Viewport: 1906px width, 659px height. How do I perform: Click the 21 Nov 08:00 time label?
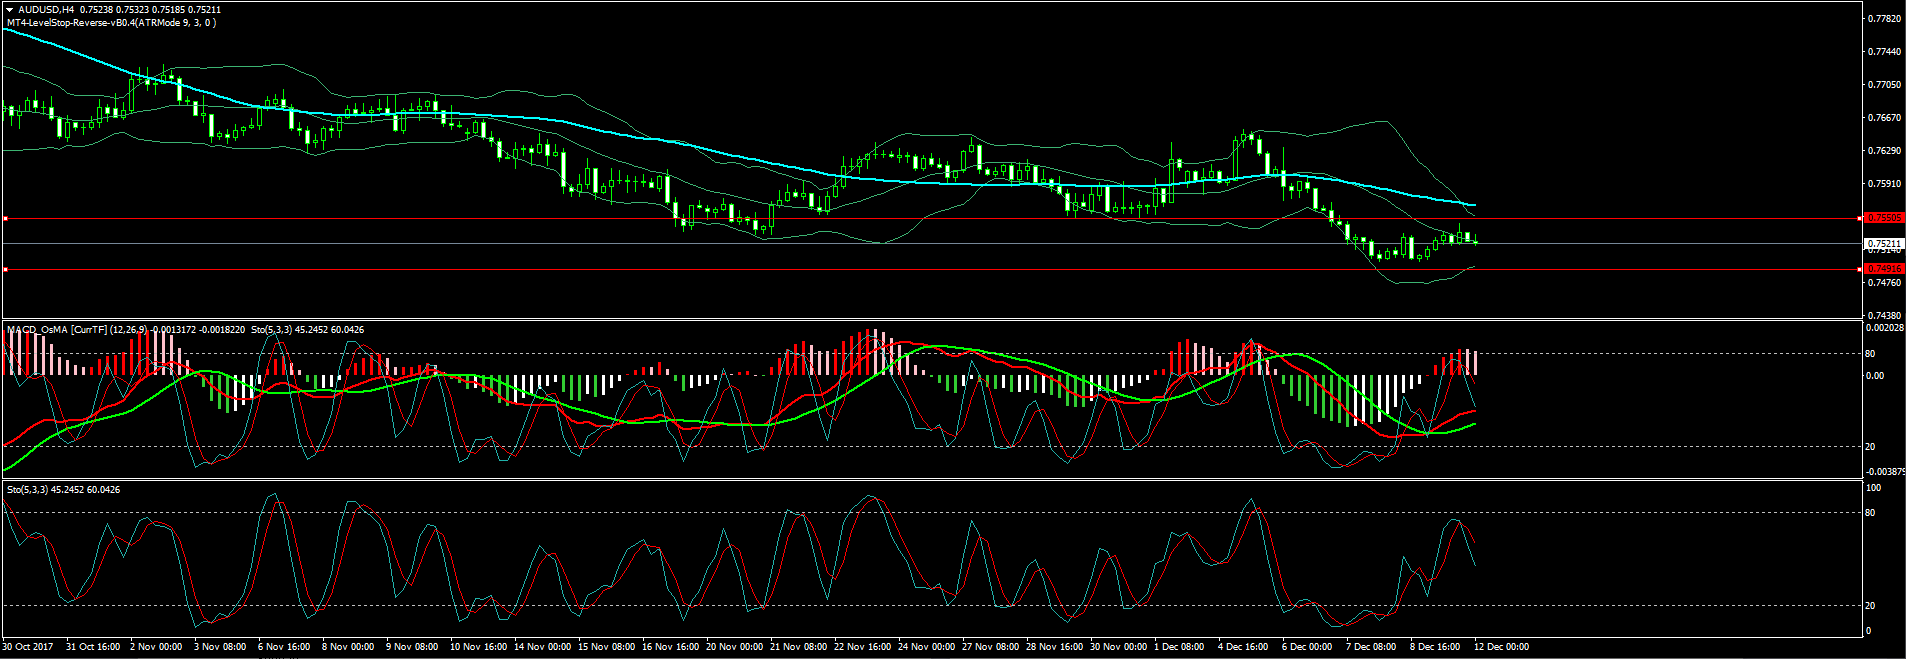point(799,647)
